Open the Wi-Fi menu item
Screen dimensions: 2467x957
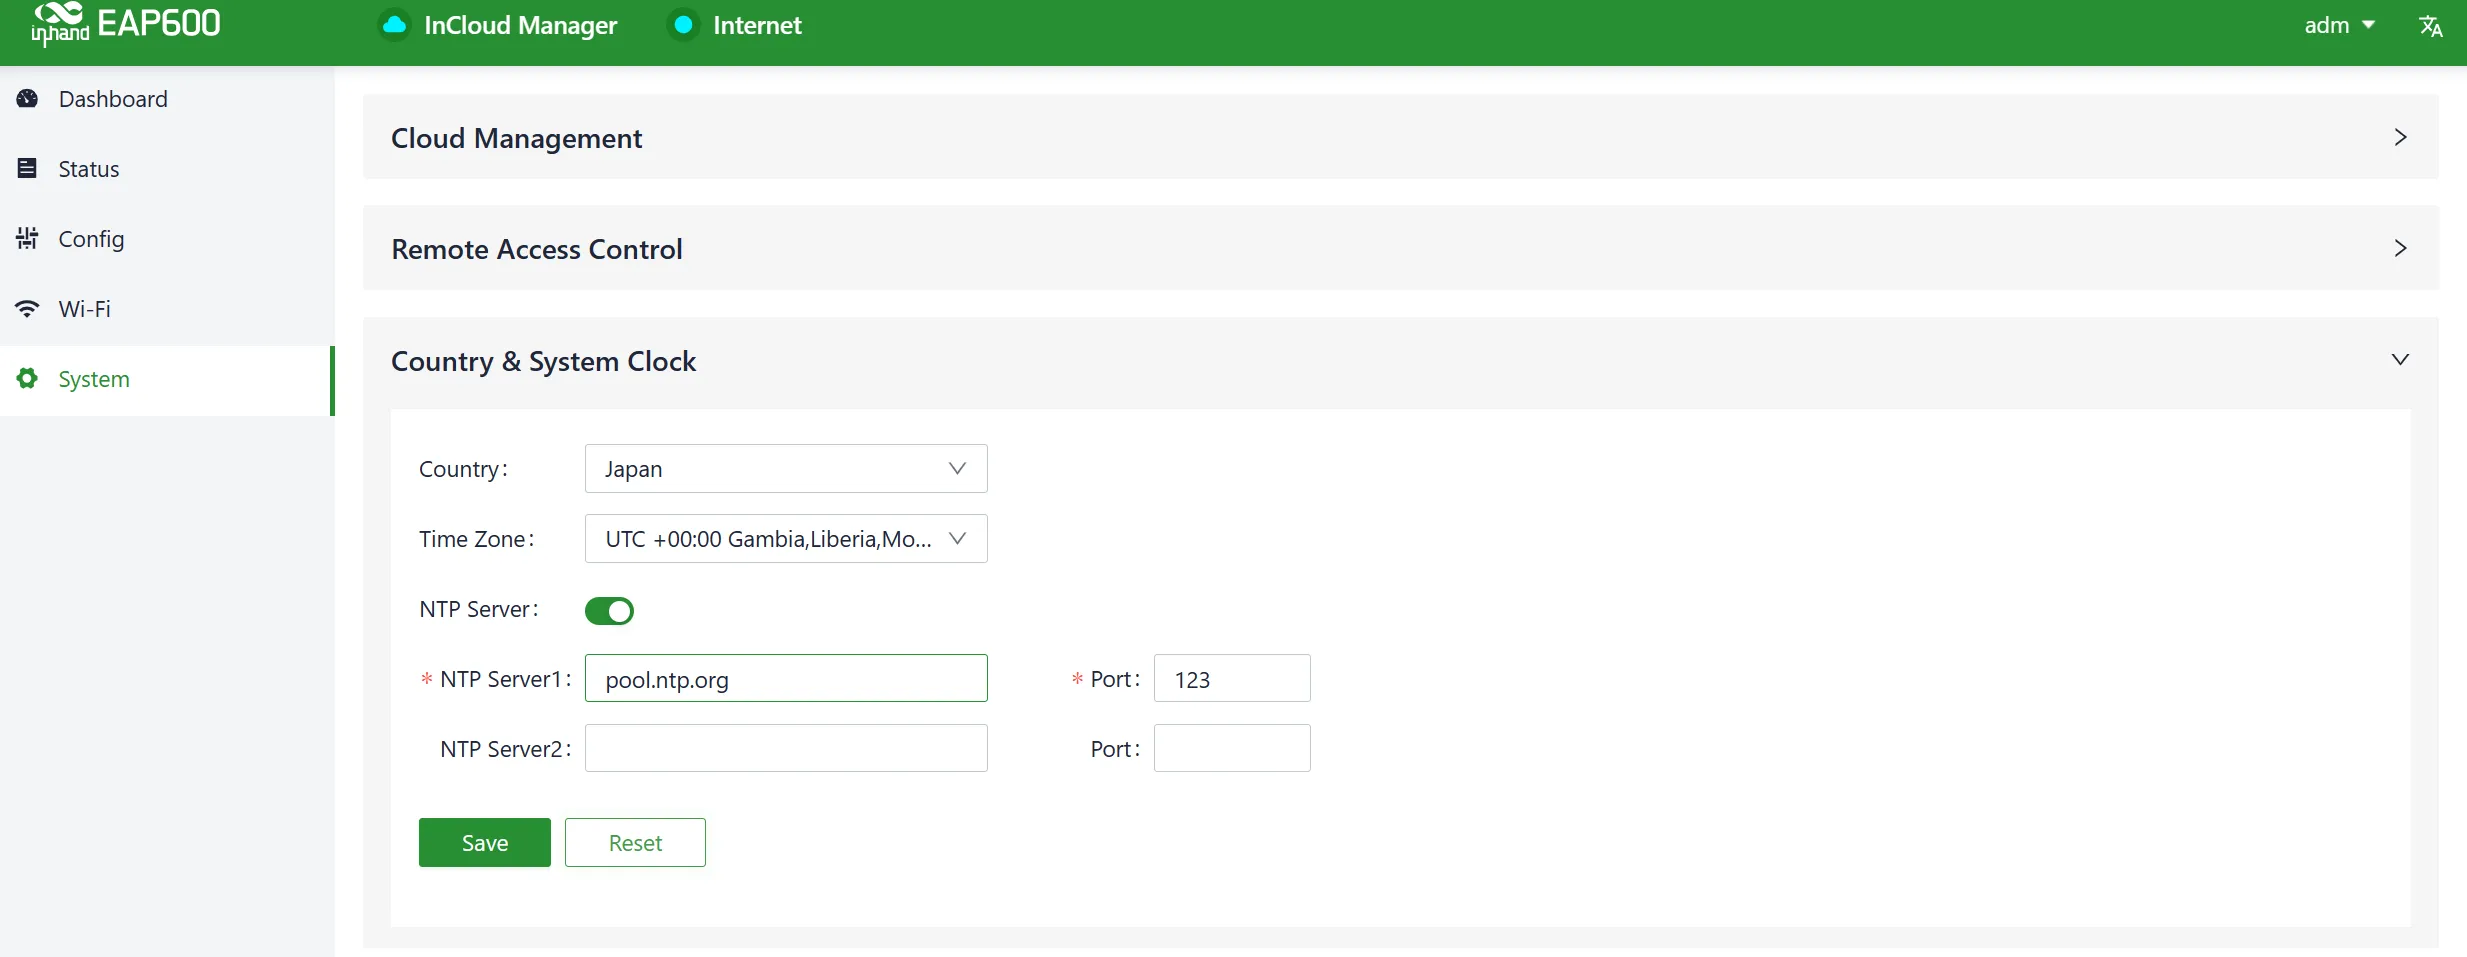(x=167, y=309)
